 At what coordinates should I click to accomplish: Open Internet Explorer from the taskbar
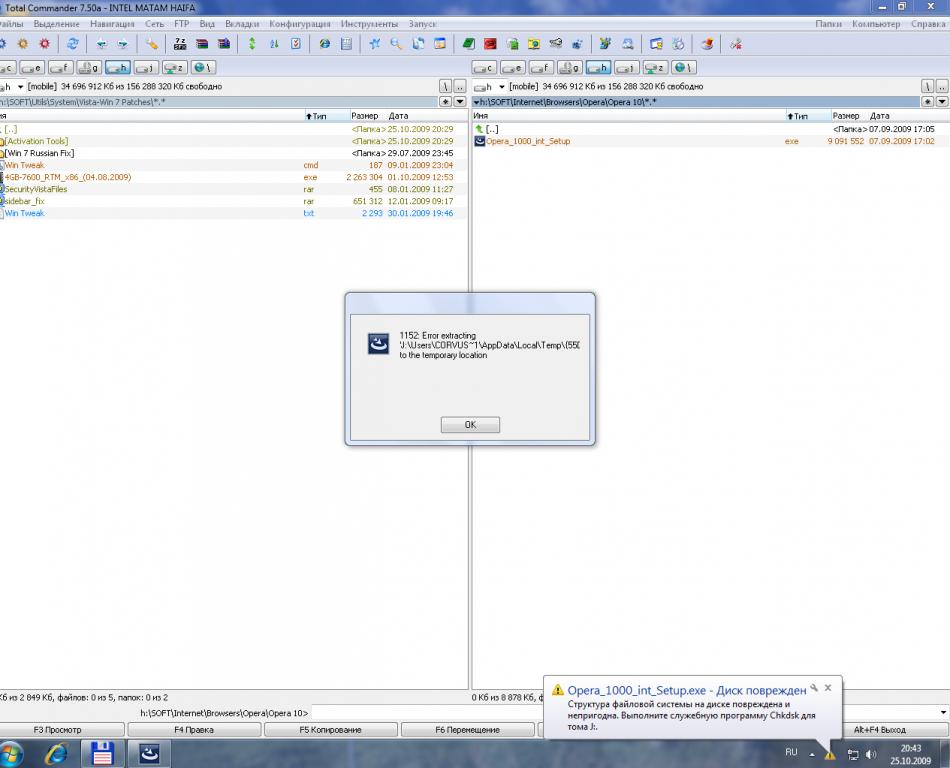(x=56, y=754)
